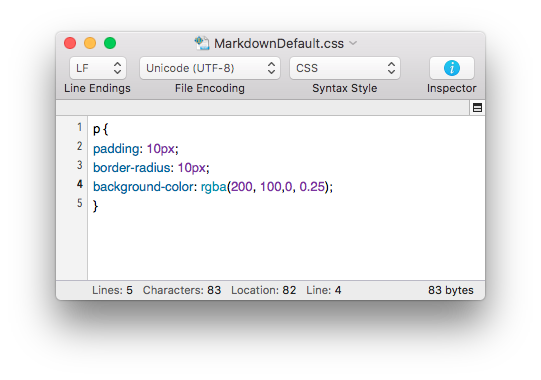
Task: Click the yellow minimize button
Action: pyautogui.click(x=90, y=43)
